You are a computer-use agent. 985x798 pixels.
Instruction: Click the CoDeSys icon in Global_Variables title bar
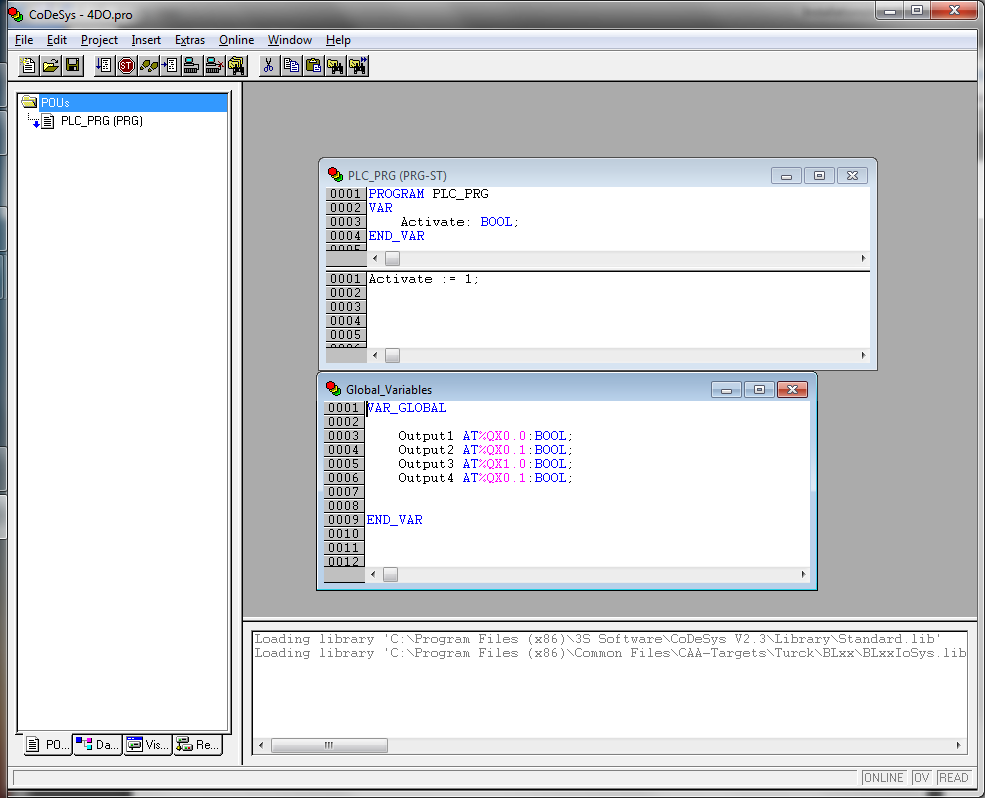[334, 389]
